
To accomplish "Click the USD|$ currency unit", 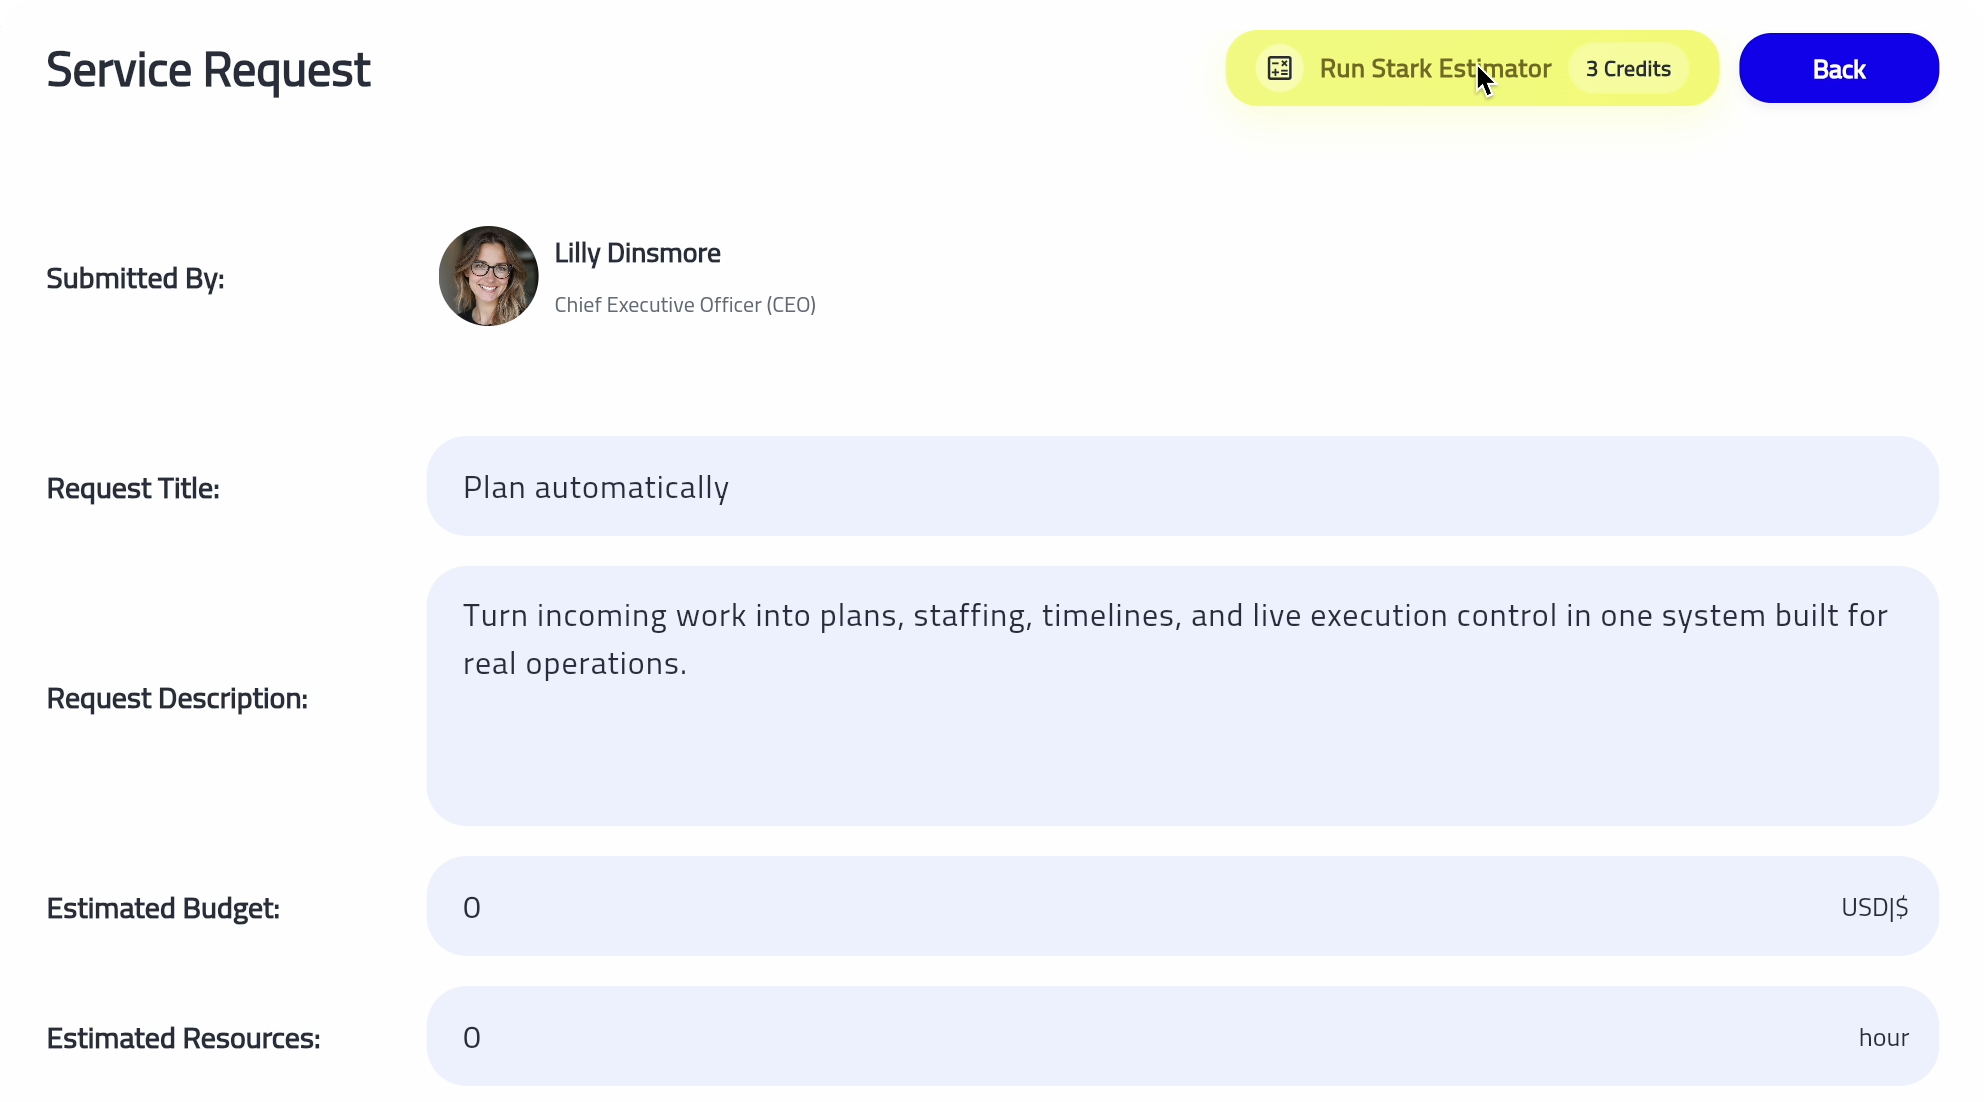I will [1874, 907].
